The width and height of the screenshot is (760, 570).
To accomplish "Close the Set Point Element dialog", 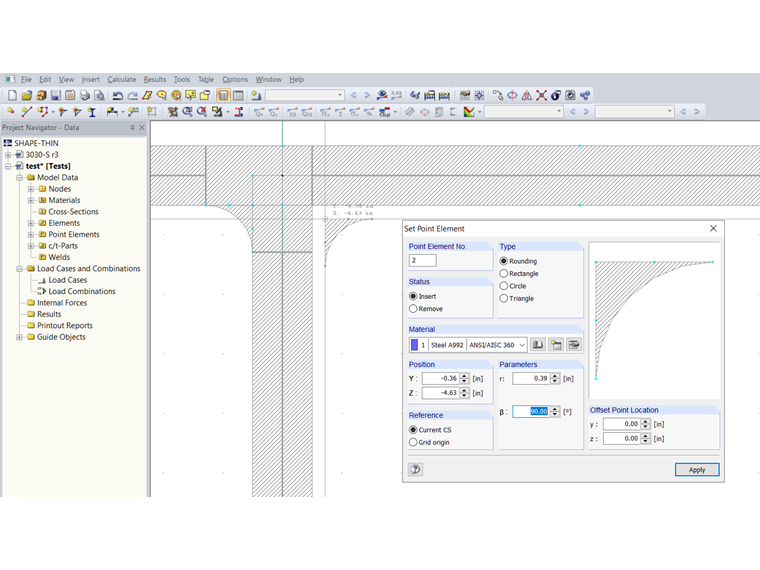I will click(713, 228).
